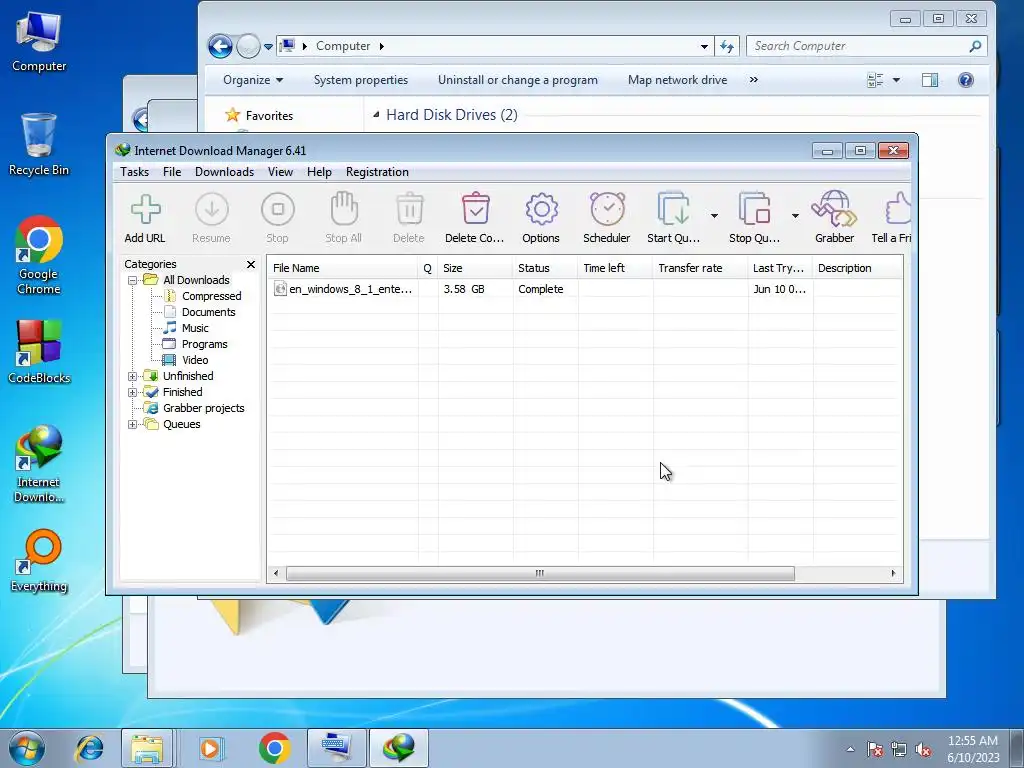The width and height of the screenshot is (1024, 768).
Task: Open the Stop Queue dropdown arrow
Action: (x=795, y=216)
